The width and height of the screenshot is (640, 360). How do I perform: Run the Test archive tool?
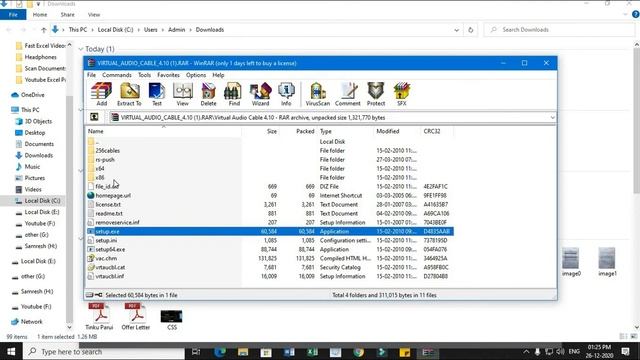pos(157,94)
